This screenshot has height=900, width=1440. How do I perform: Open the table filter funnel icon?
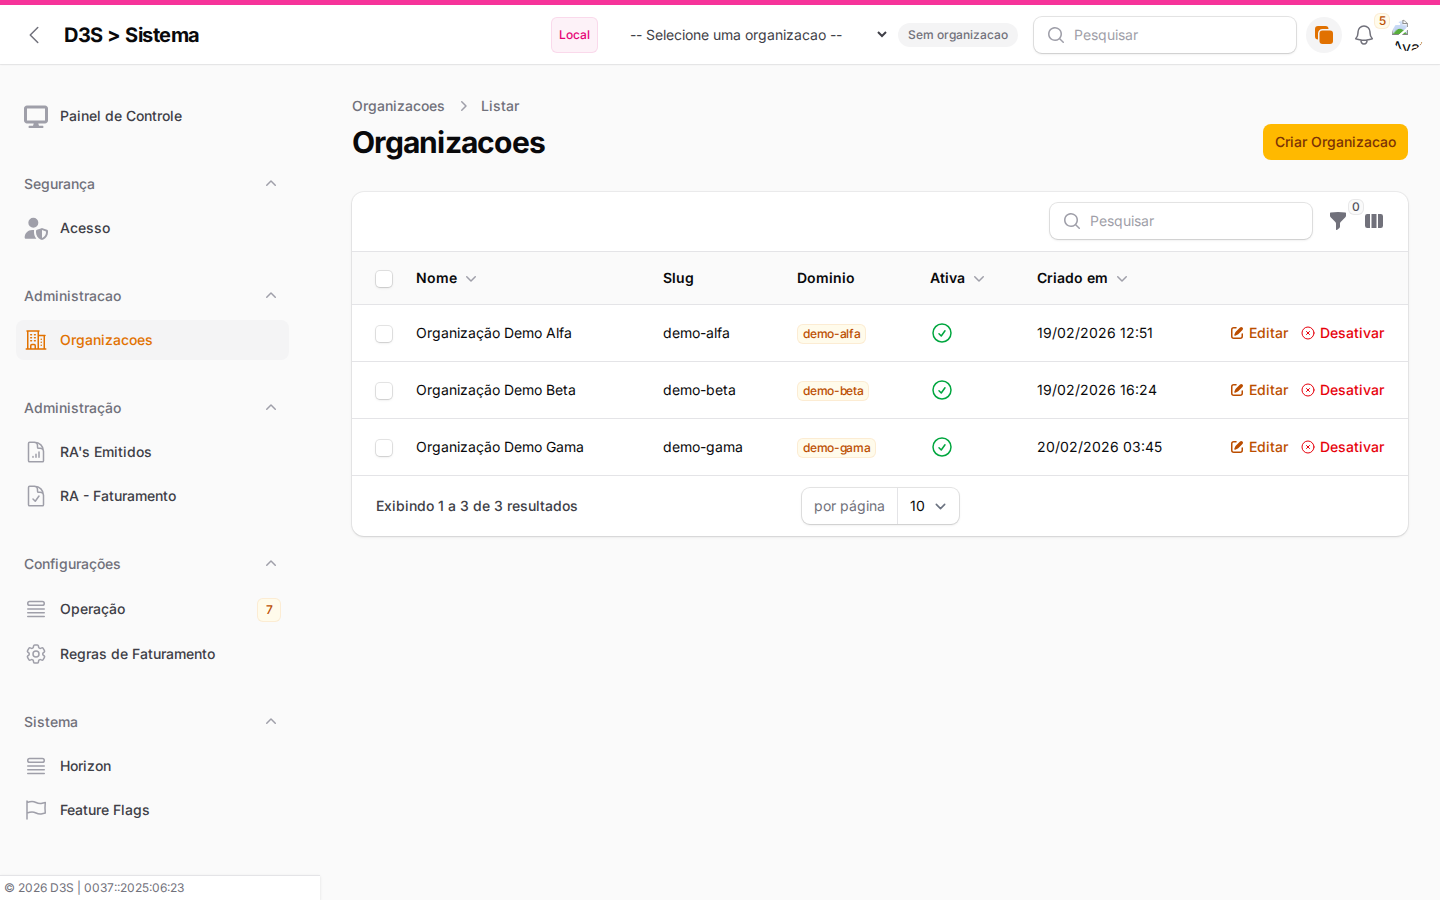tap(1337, 221)
